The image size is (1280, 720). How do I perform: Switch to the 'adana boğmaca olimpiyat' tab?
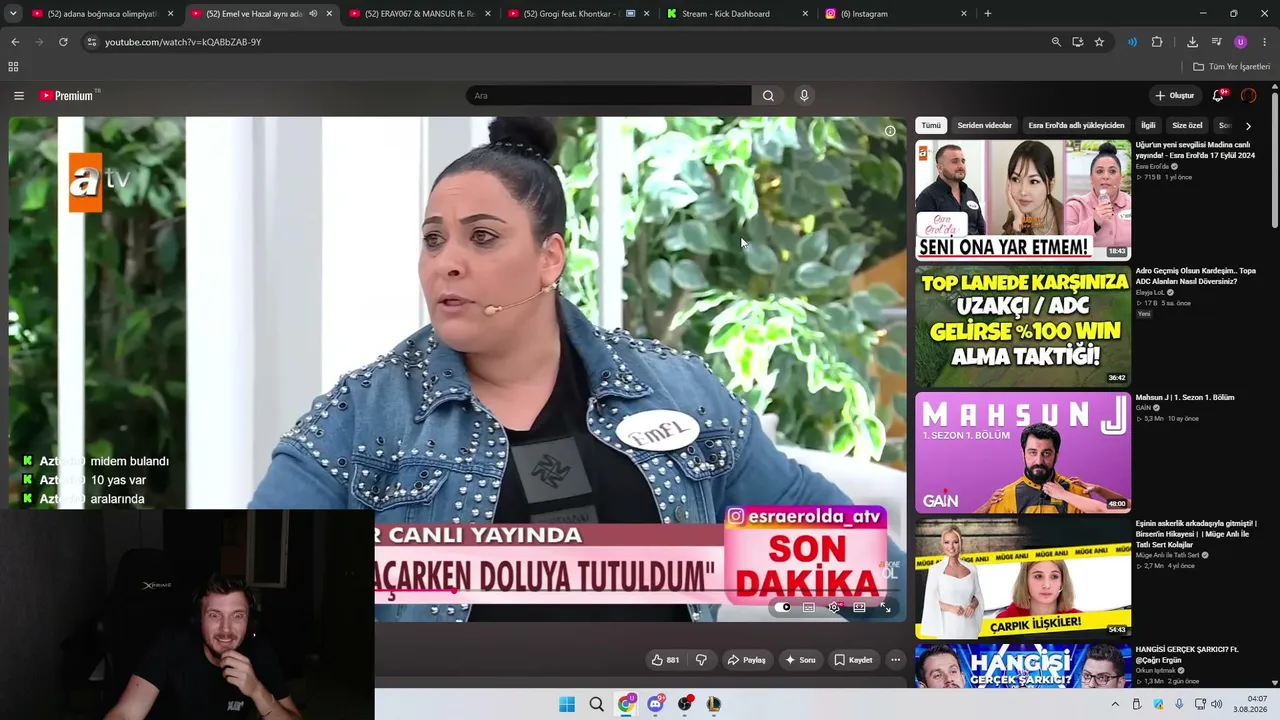tap(103, 14)
